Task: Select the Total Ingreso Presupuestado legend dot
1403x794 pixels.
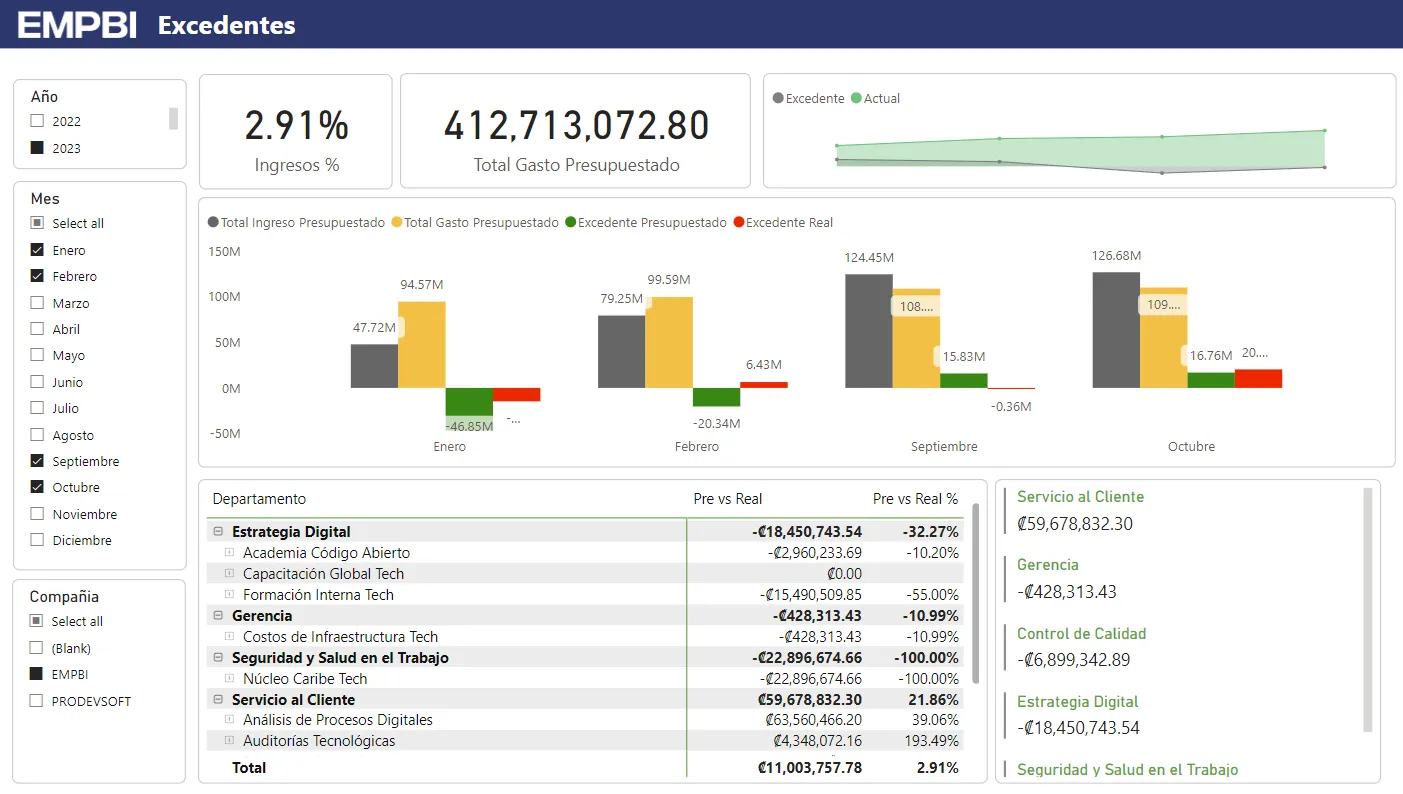Action: [x=213, y=223]
